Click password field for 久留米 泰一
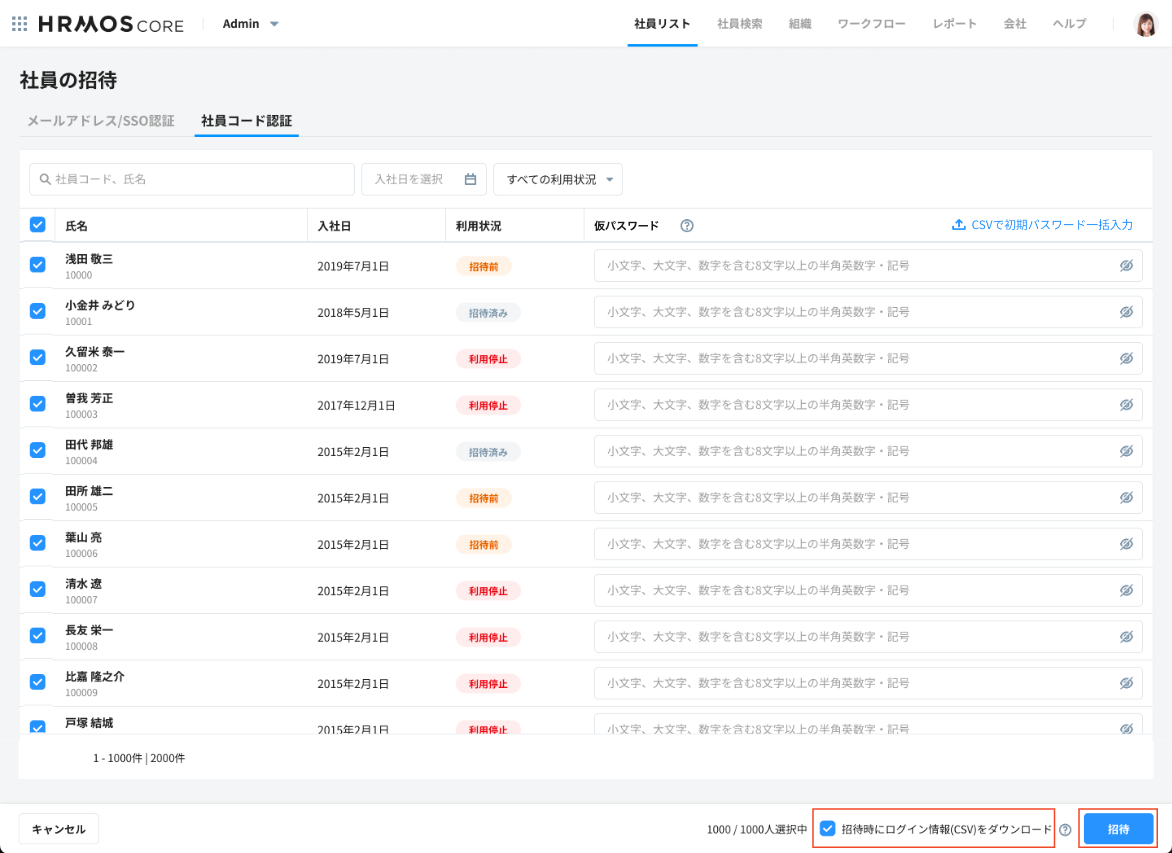Image resolution: width=1172 pixels, height=853 pixels. 855,359
